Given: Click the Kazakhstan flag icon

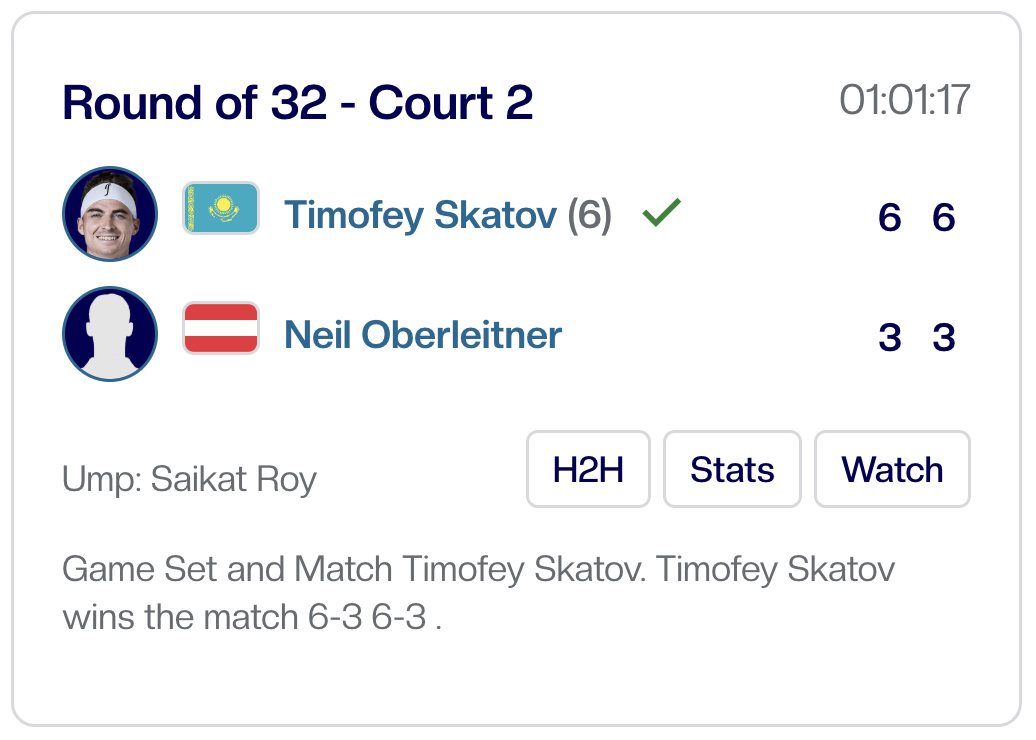Looking at the screenshot, I should pos(221,209).
